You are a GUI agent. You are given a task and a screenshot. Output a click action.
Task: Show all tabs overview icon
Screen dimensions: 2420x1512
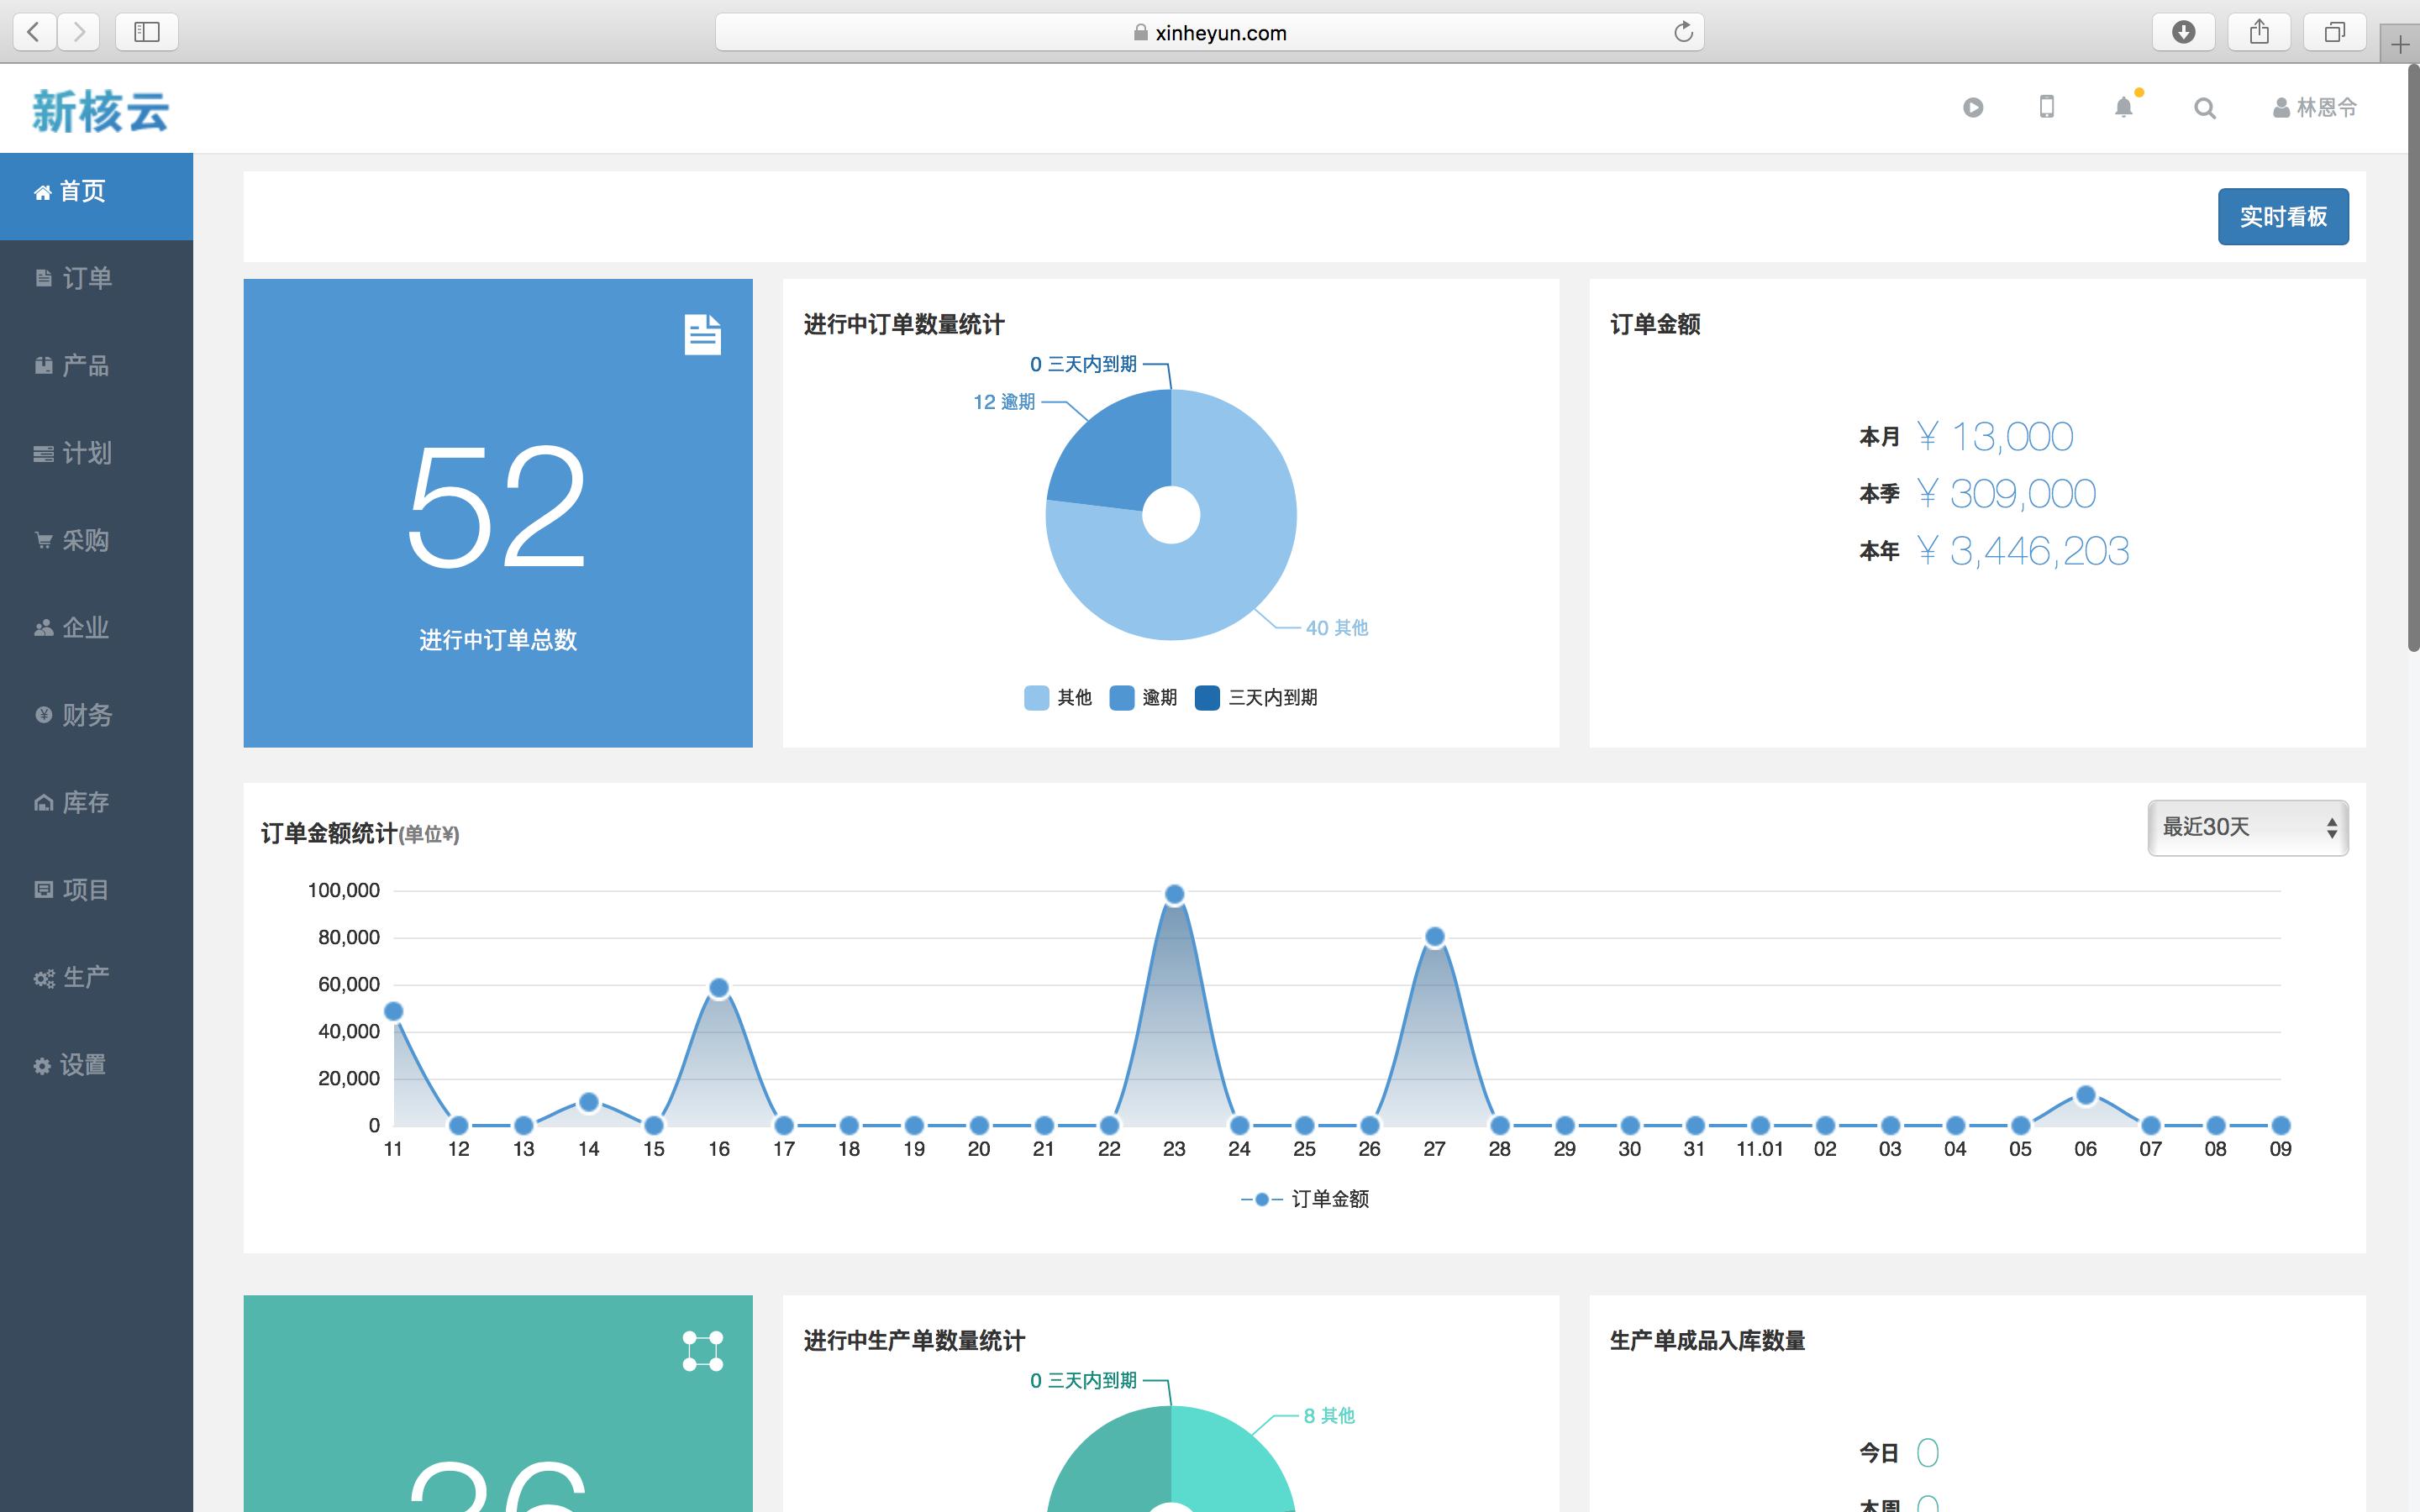tap(2334, 32)
